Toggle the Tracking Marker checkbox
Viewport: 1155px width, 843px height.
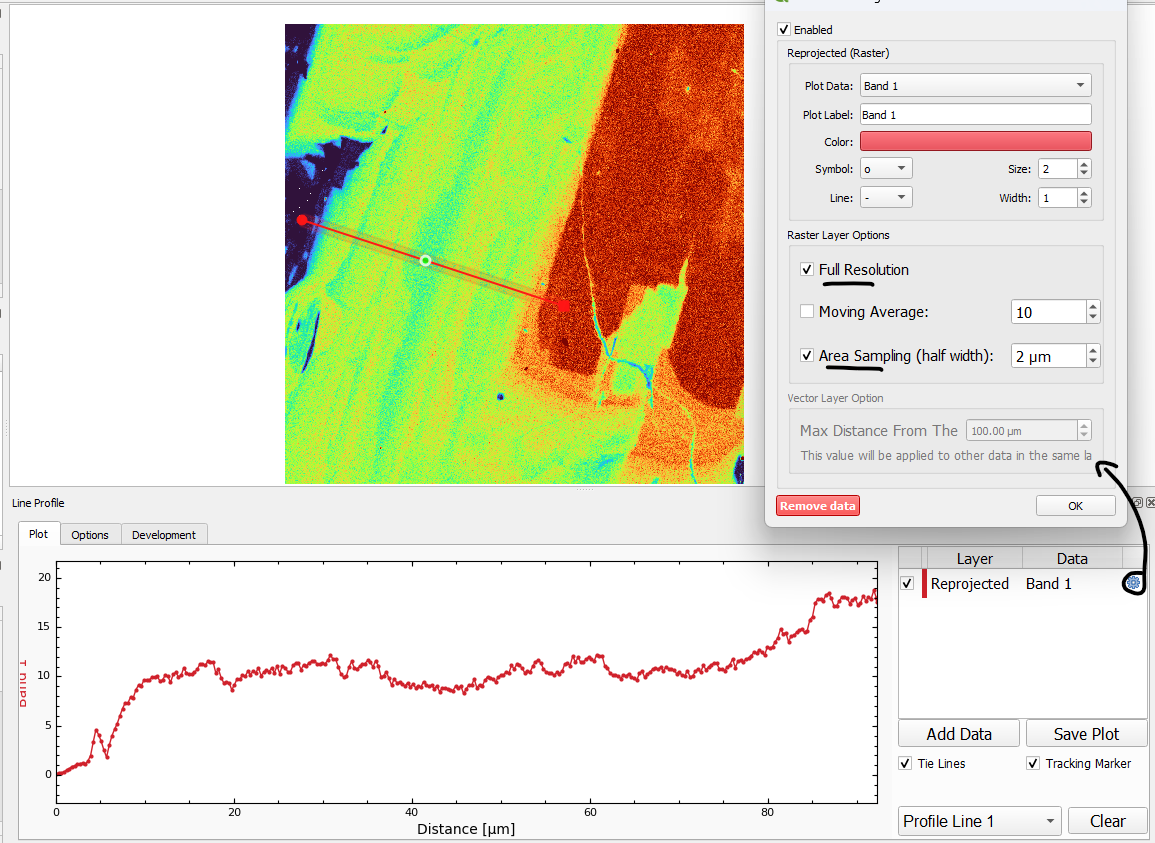coord(1033,764)
